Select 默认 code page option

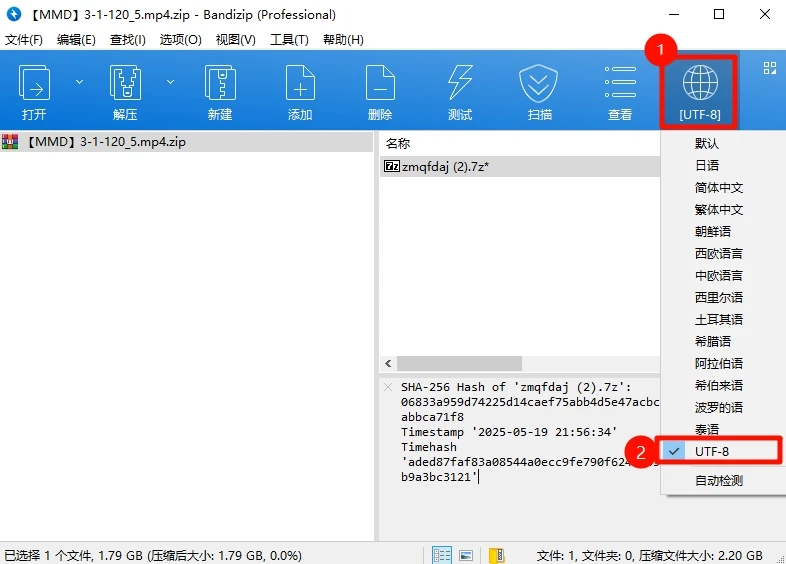pos(723,143)
